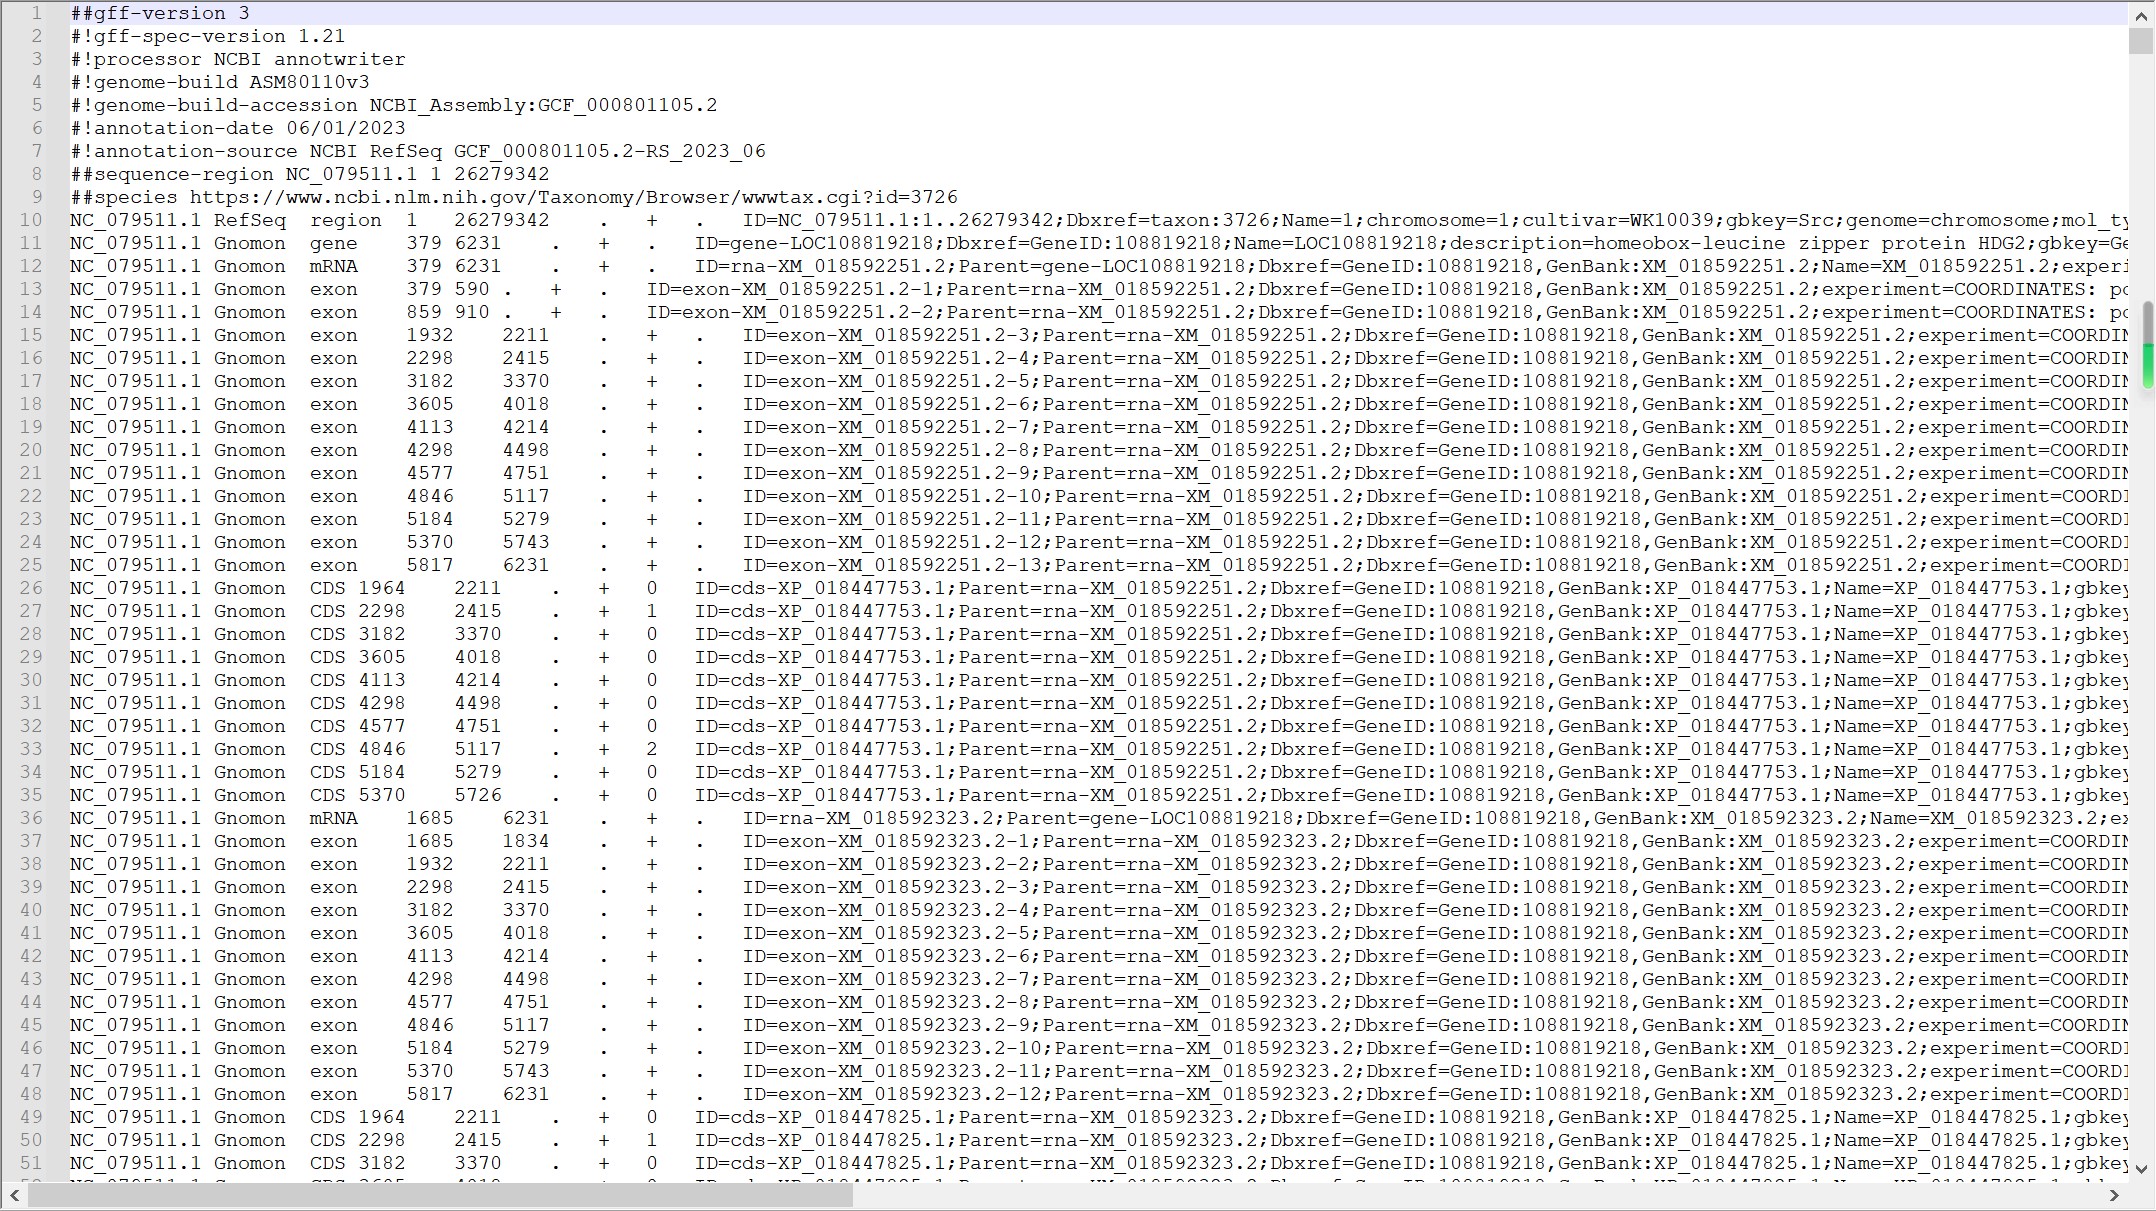Click 'CDS 1964' on line 26
The image size is (2156, 1211).
pos(358,588)
